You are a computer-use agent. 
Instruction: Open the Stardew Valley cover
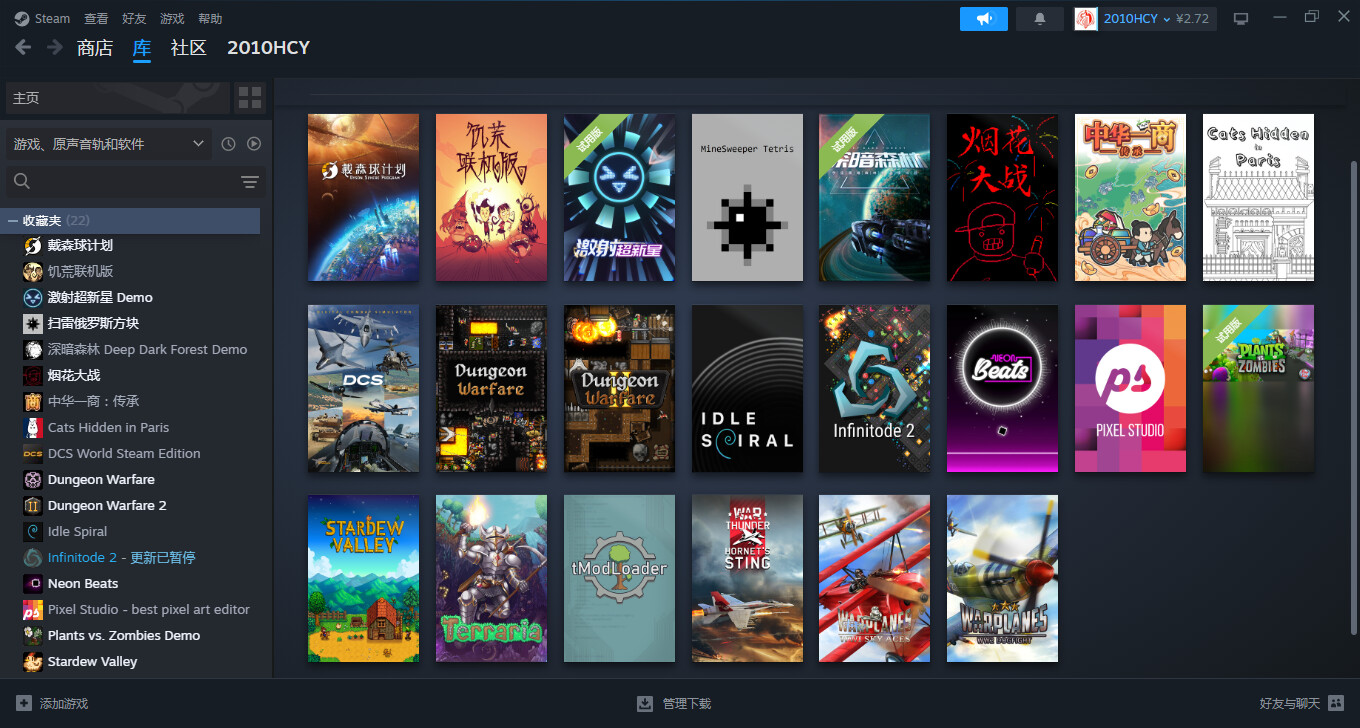click(x=363, y=578)
